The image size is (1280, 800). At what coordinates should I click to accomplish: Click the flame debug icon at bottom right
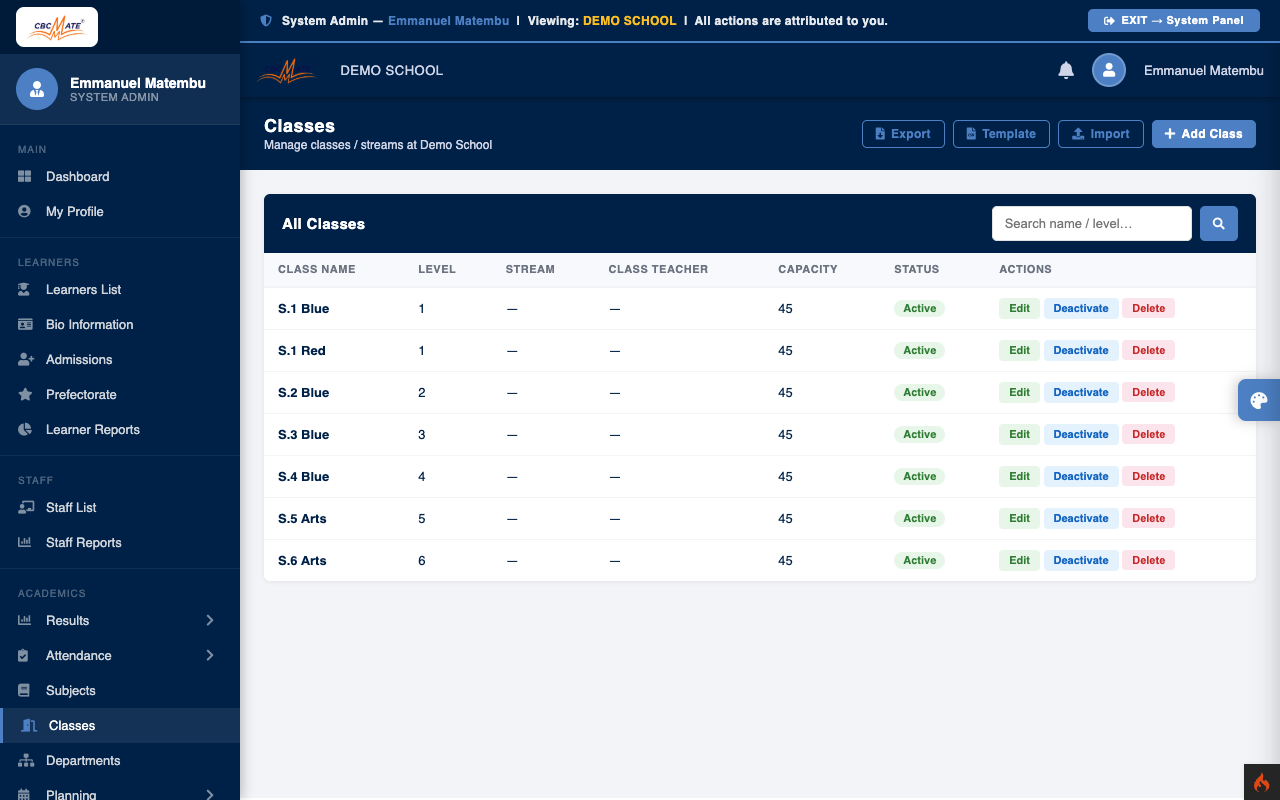pos(1262,782)
